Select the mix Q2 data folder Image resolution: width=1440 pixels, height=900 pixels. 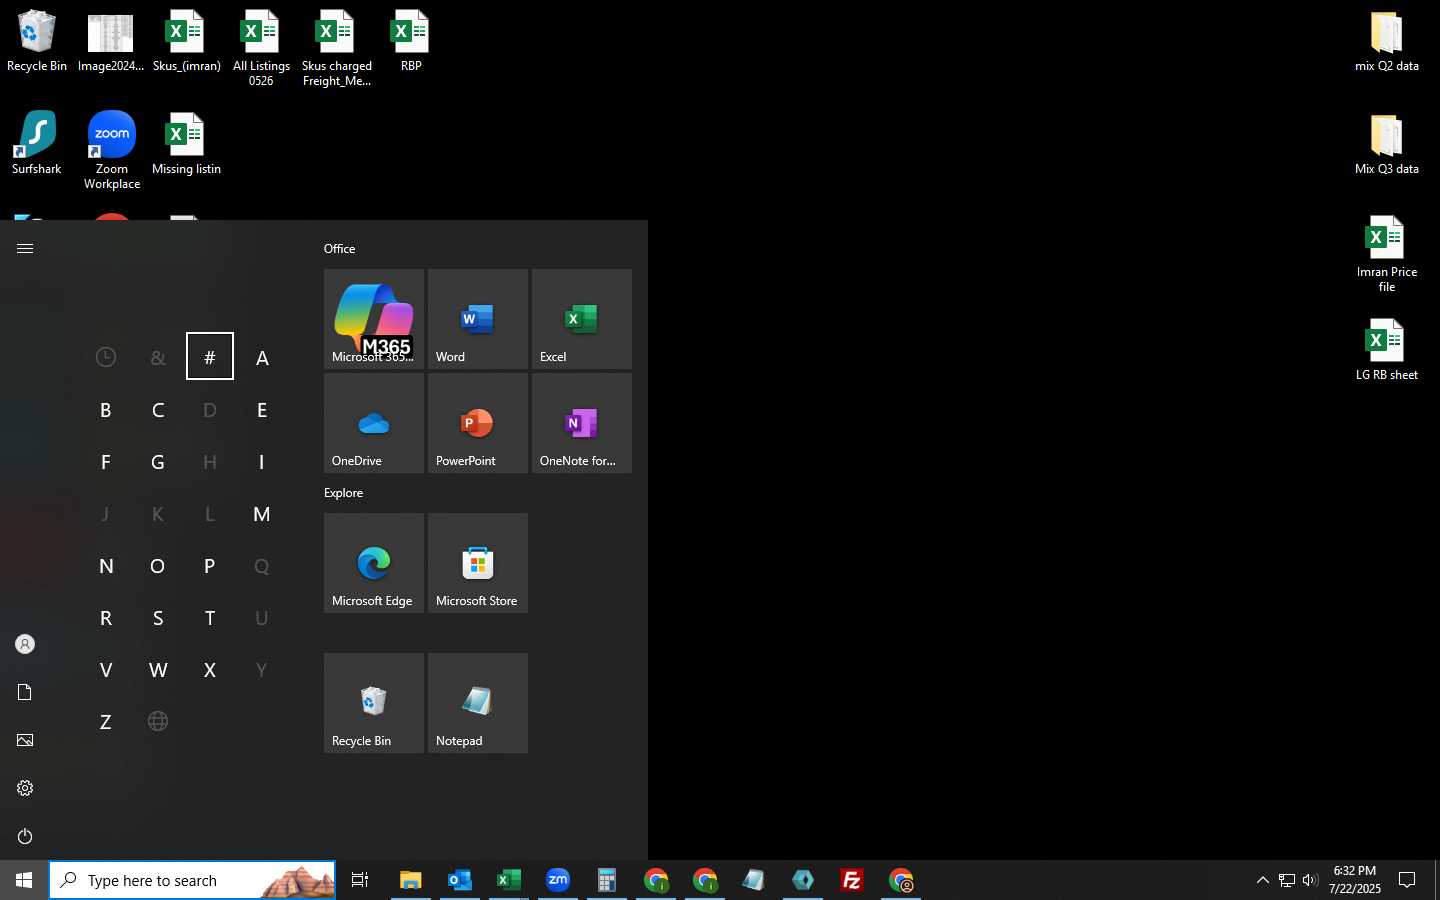(1387, 42)
